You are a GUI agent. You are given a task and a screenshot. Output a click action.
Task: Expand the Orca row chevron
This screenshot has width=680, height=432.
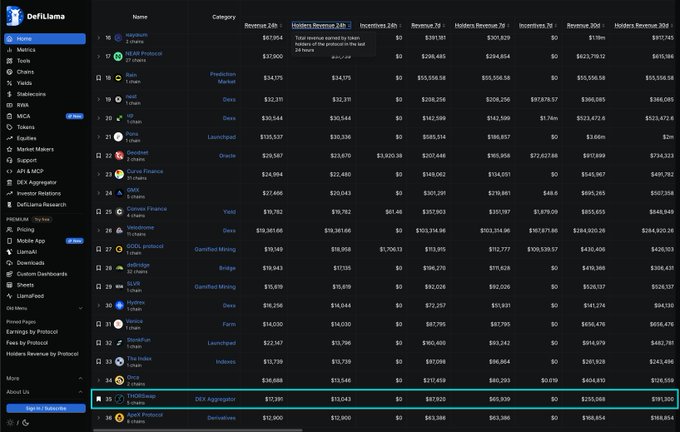click(98, 380)
